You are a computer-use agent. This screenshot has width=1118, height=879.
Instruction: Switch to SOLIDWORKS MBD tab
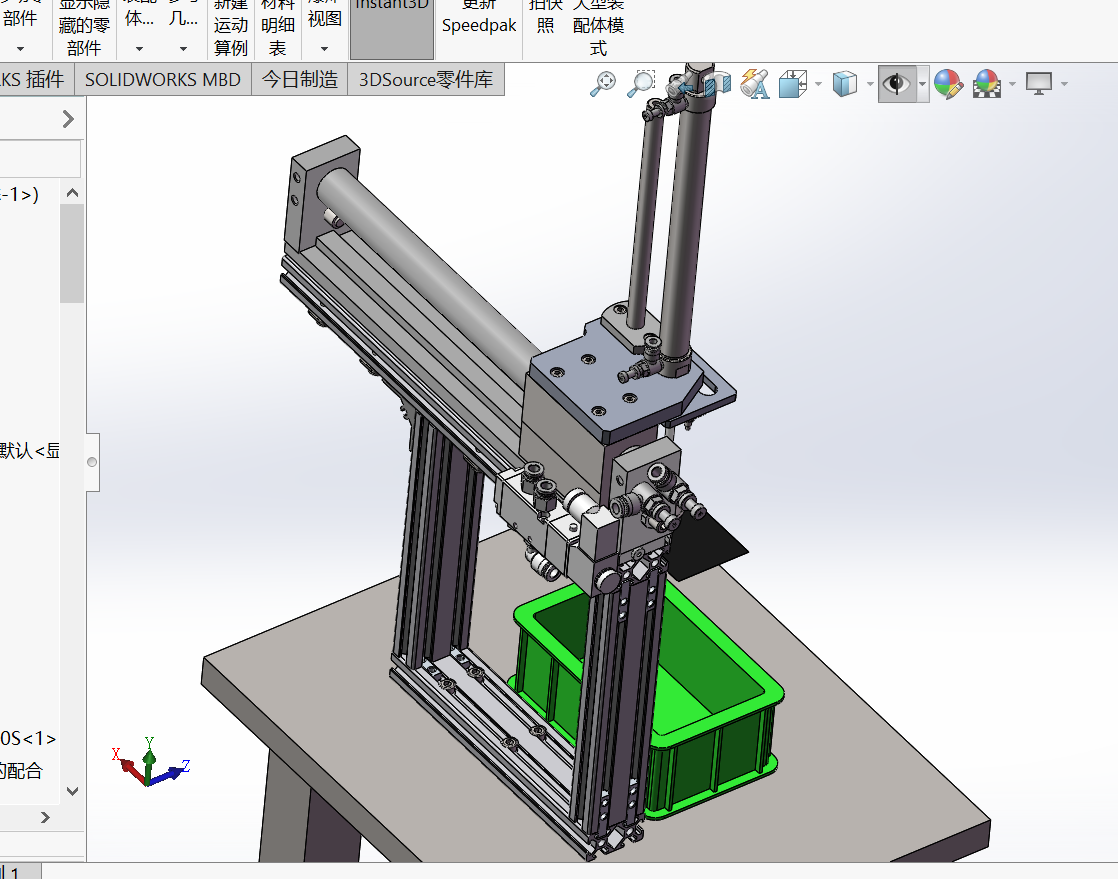[x=163, y=79]
